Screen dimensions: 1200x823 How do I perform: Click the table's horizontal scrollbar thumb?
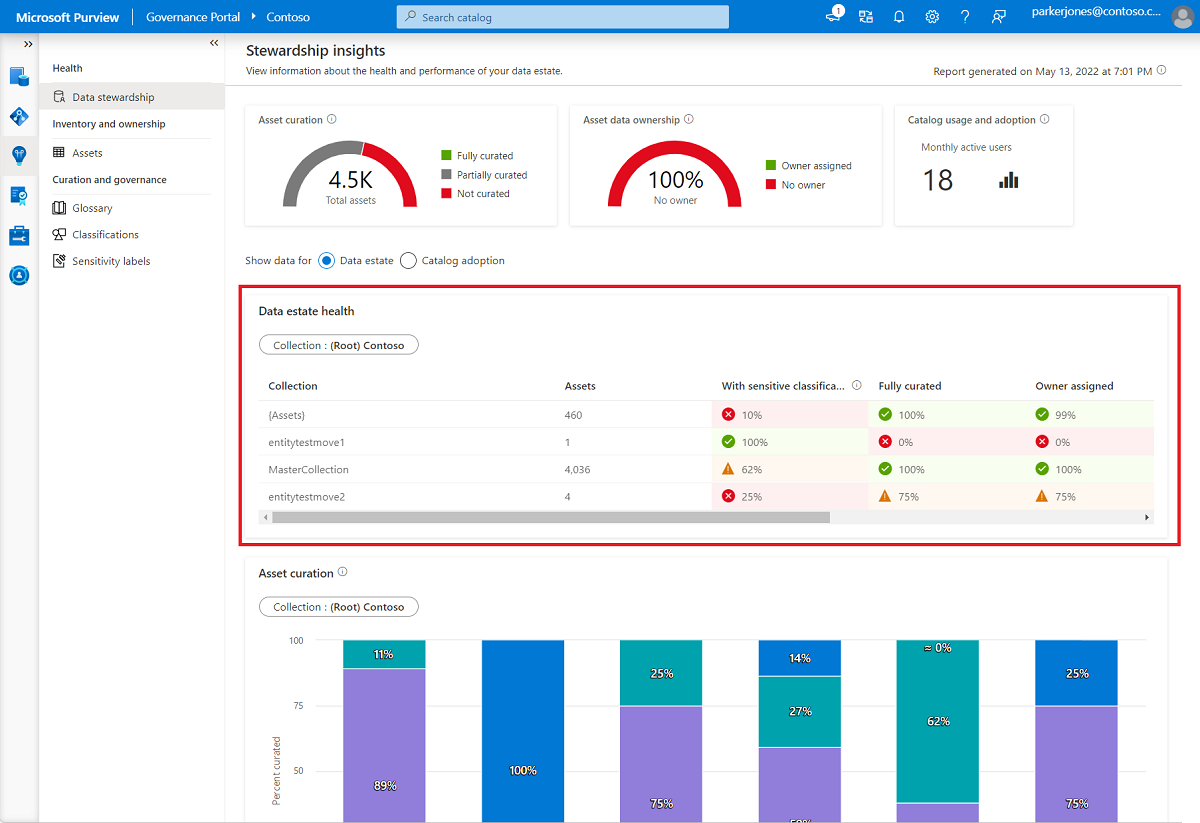(x=551, y=517)
